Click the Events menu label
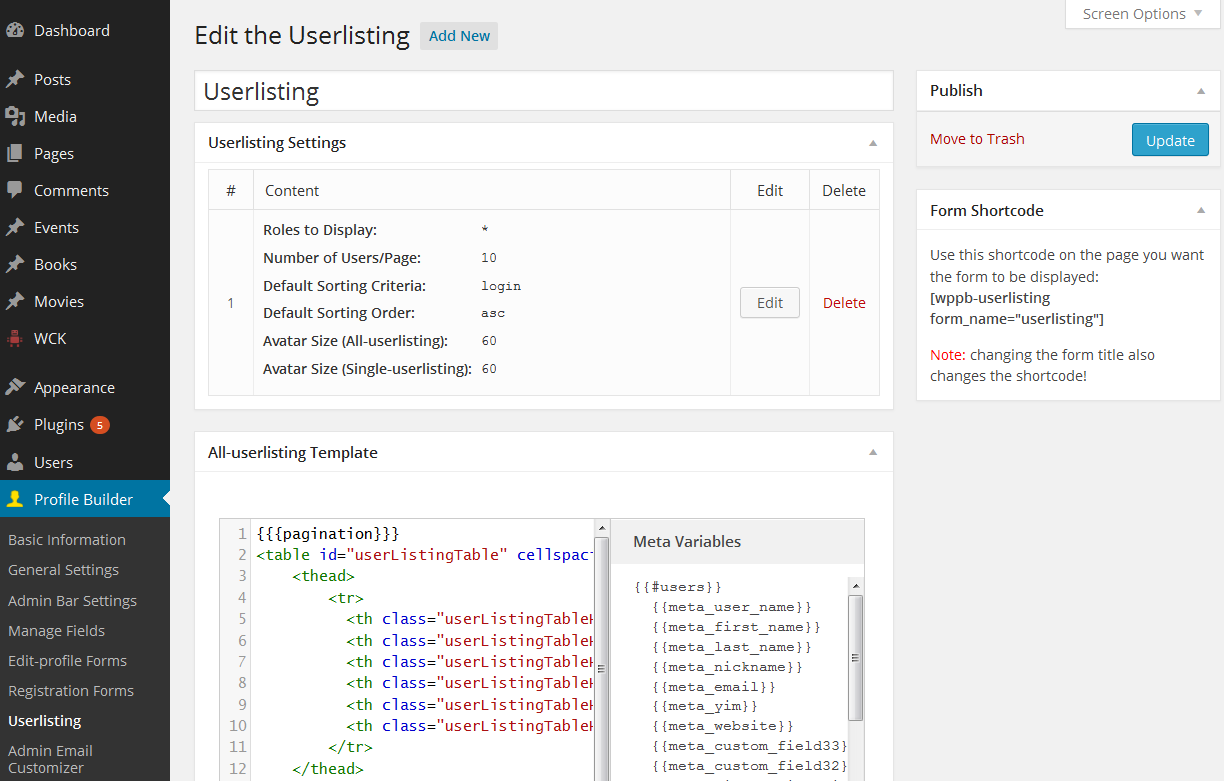Viewport: 1224px width, 781px height. pos(56,227)
